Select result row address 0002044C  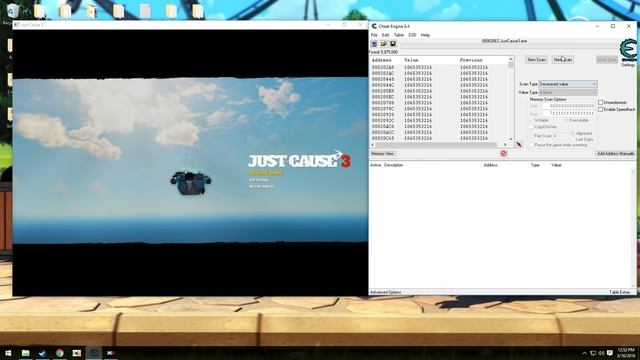[x=439, y=85]
